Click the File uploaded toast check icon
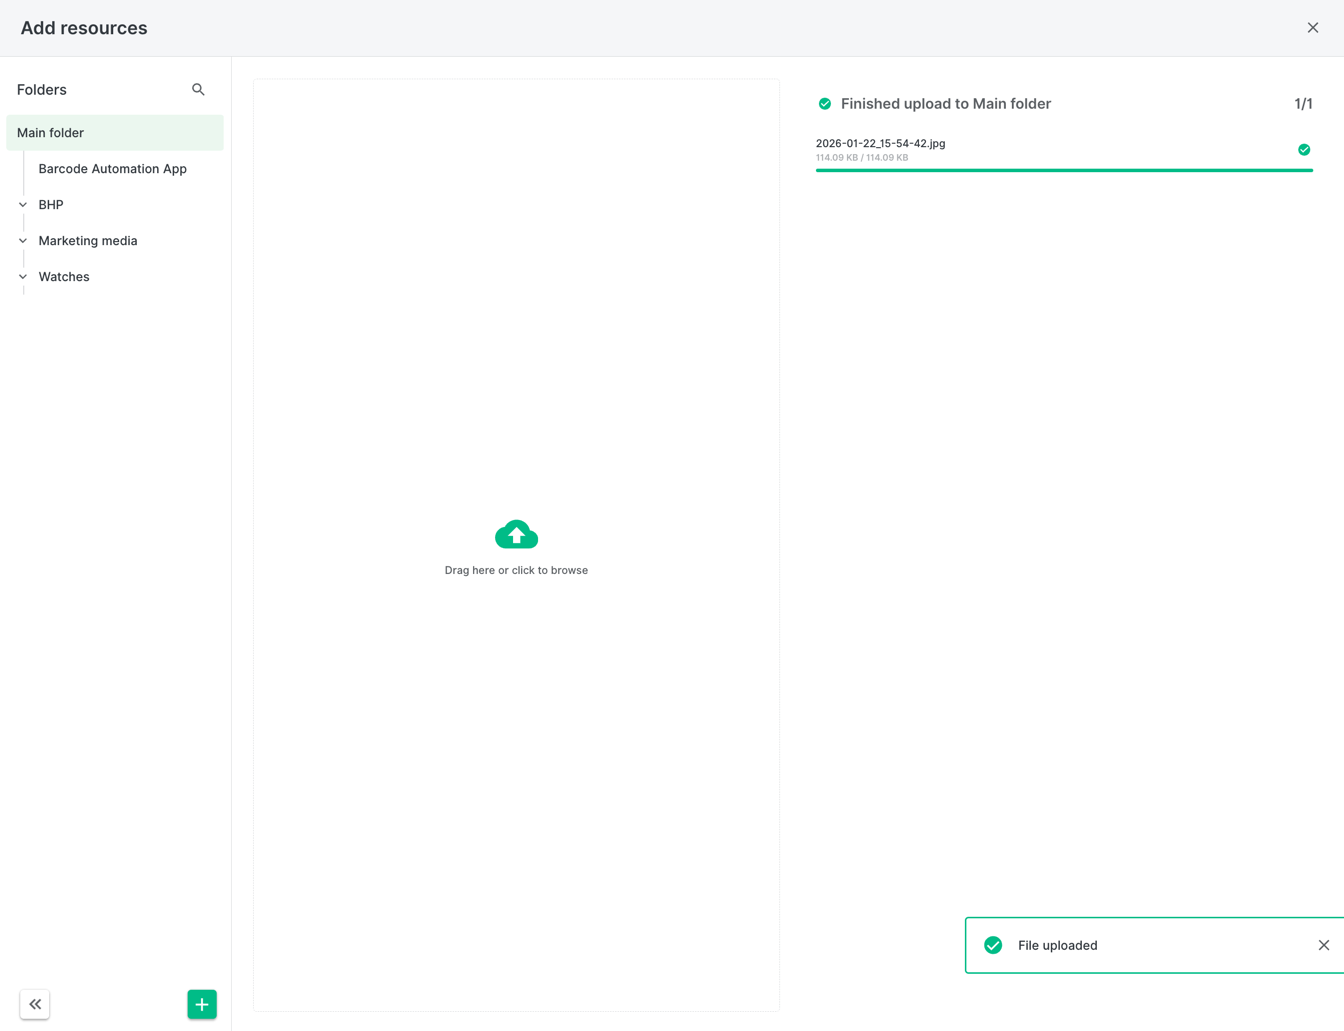Viewport: 1344px width, 1031px height. click(993, 945)
